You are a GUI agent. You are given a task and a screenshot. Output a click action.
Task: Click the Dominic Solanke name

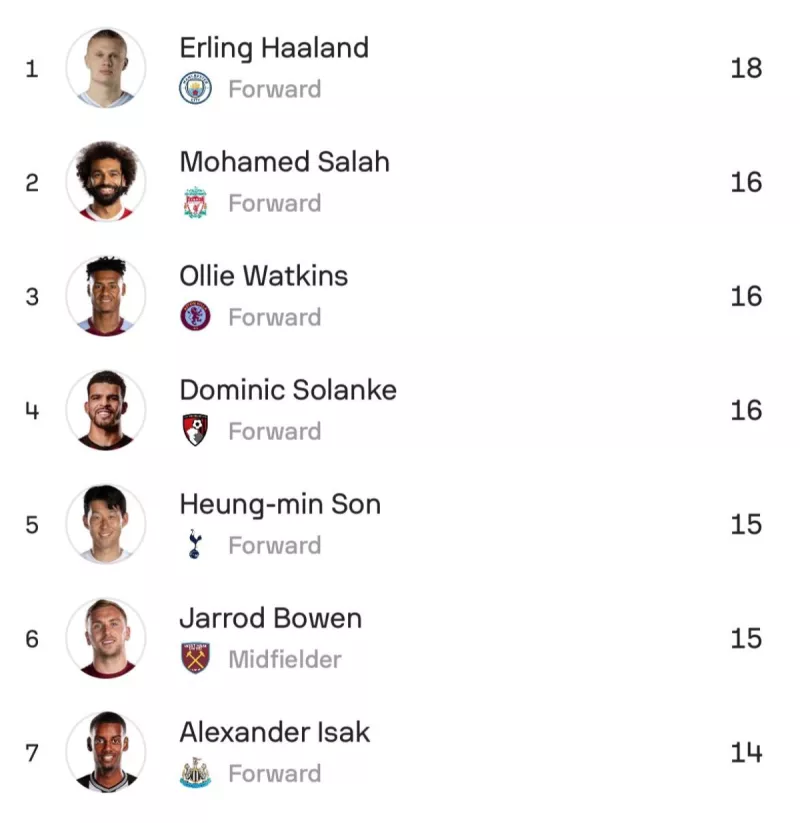(288, 390)
